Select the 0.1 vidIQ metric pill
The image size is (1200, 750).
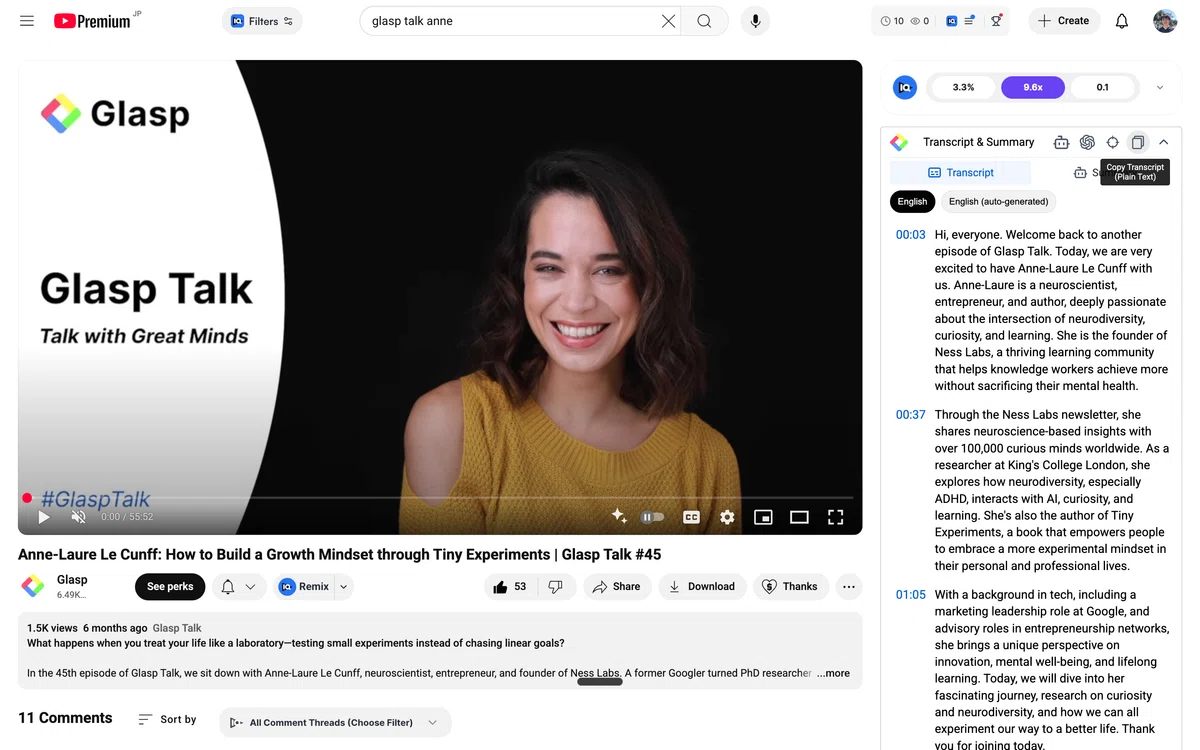[x=1102, y=87]
